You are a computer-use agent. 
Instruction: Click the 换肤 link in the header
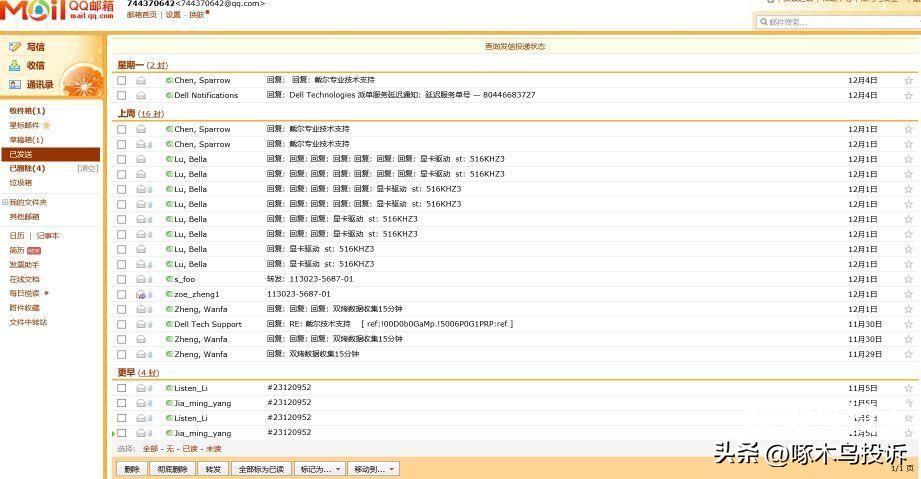point(197,15)
